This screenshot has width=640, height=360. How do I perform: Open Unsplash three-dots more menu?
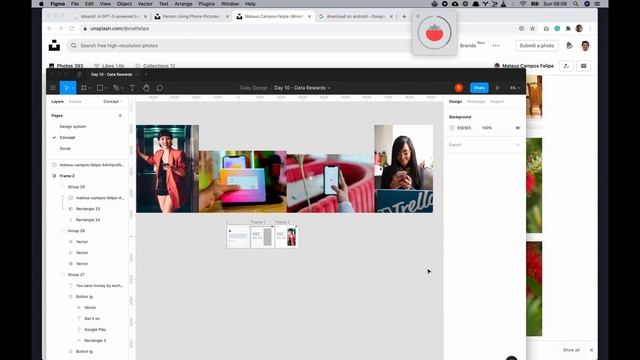[x=496, y=46]
